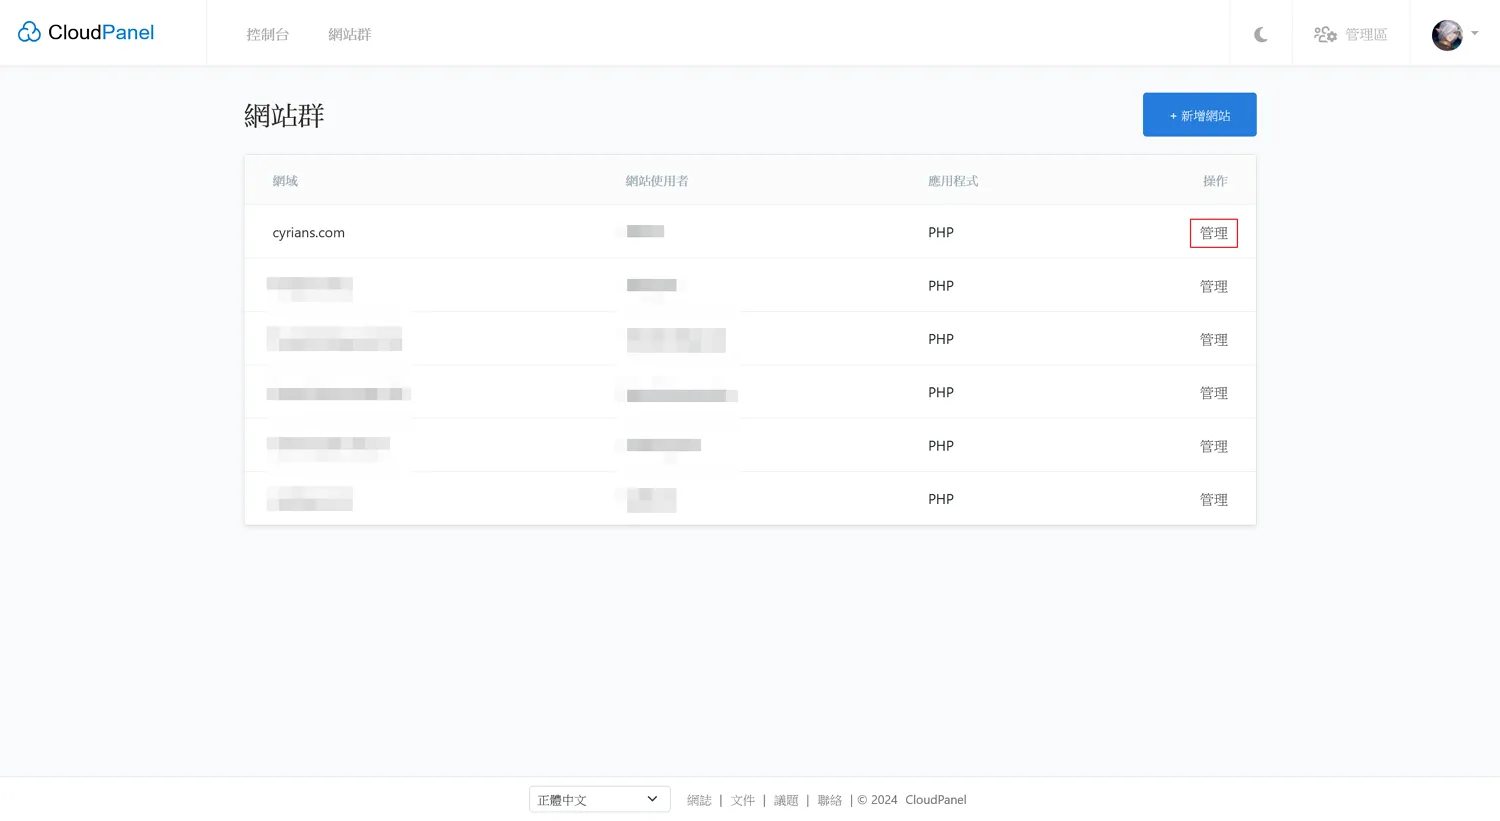Go to the 控制台 menu item
The width and height of the screenshot is (1500, 821).
(268, 35)
